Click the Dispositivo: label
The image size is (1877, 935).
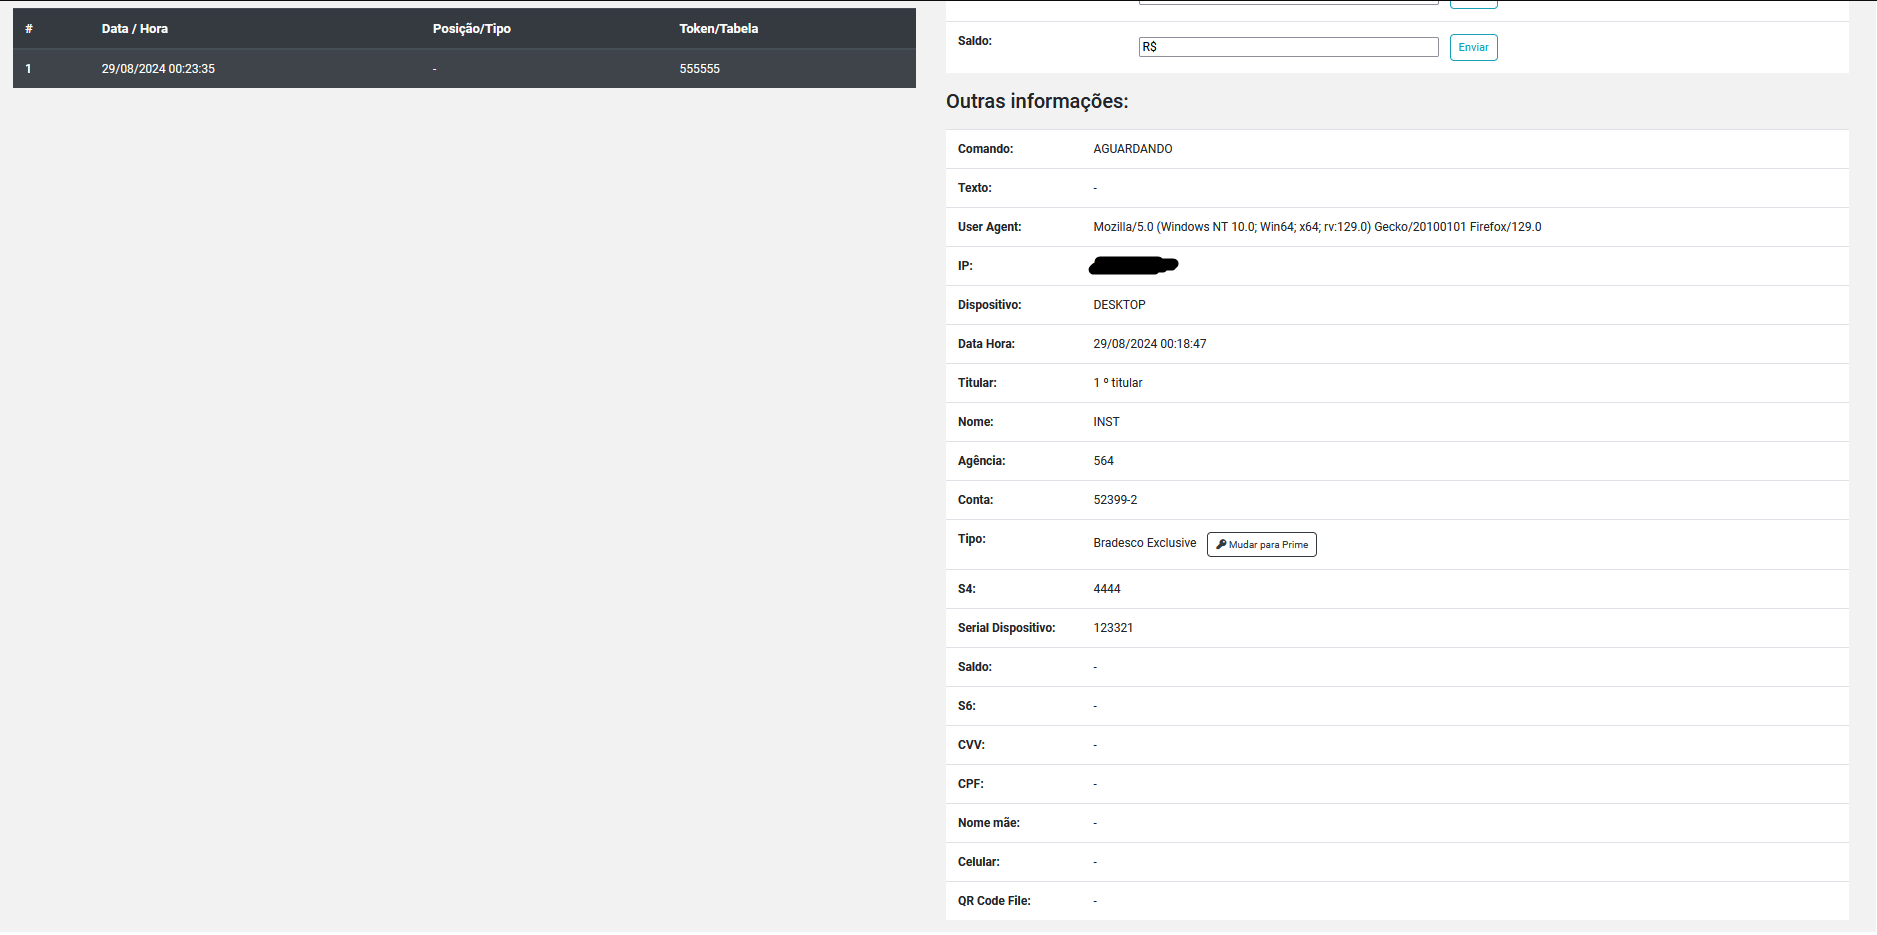pos(989,305)
